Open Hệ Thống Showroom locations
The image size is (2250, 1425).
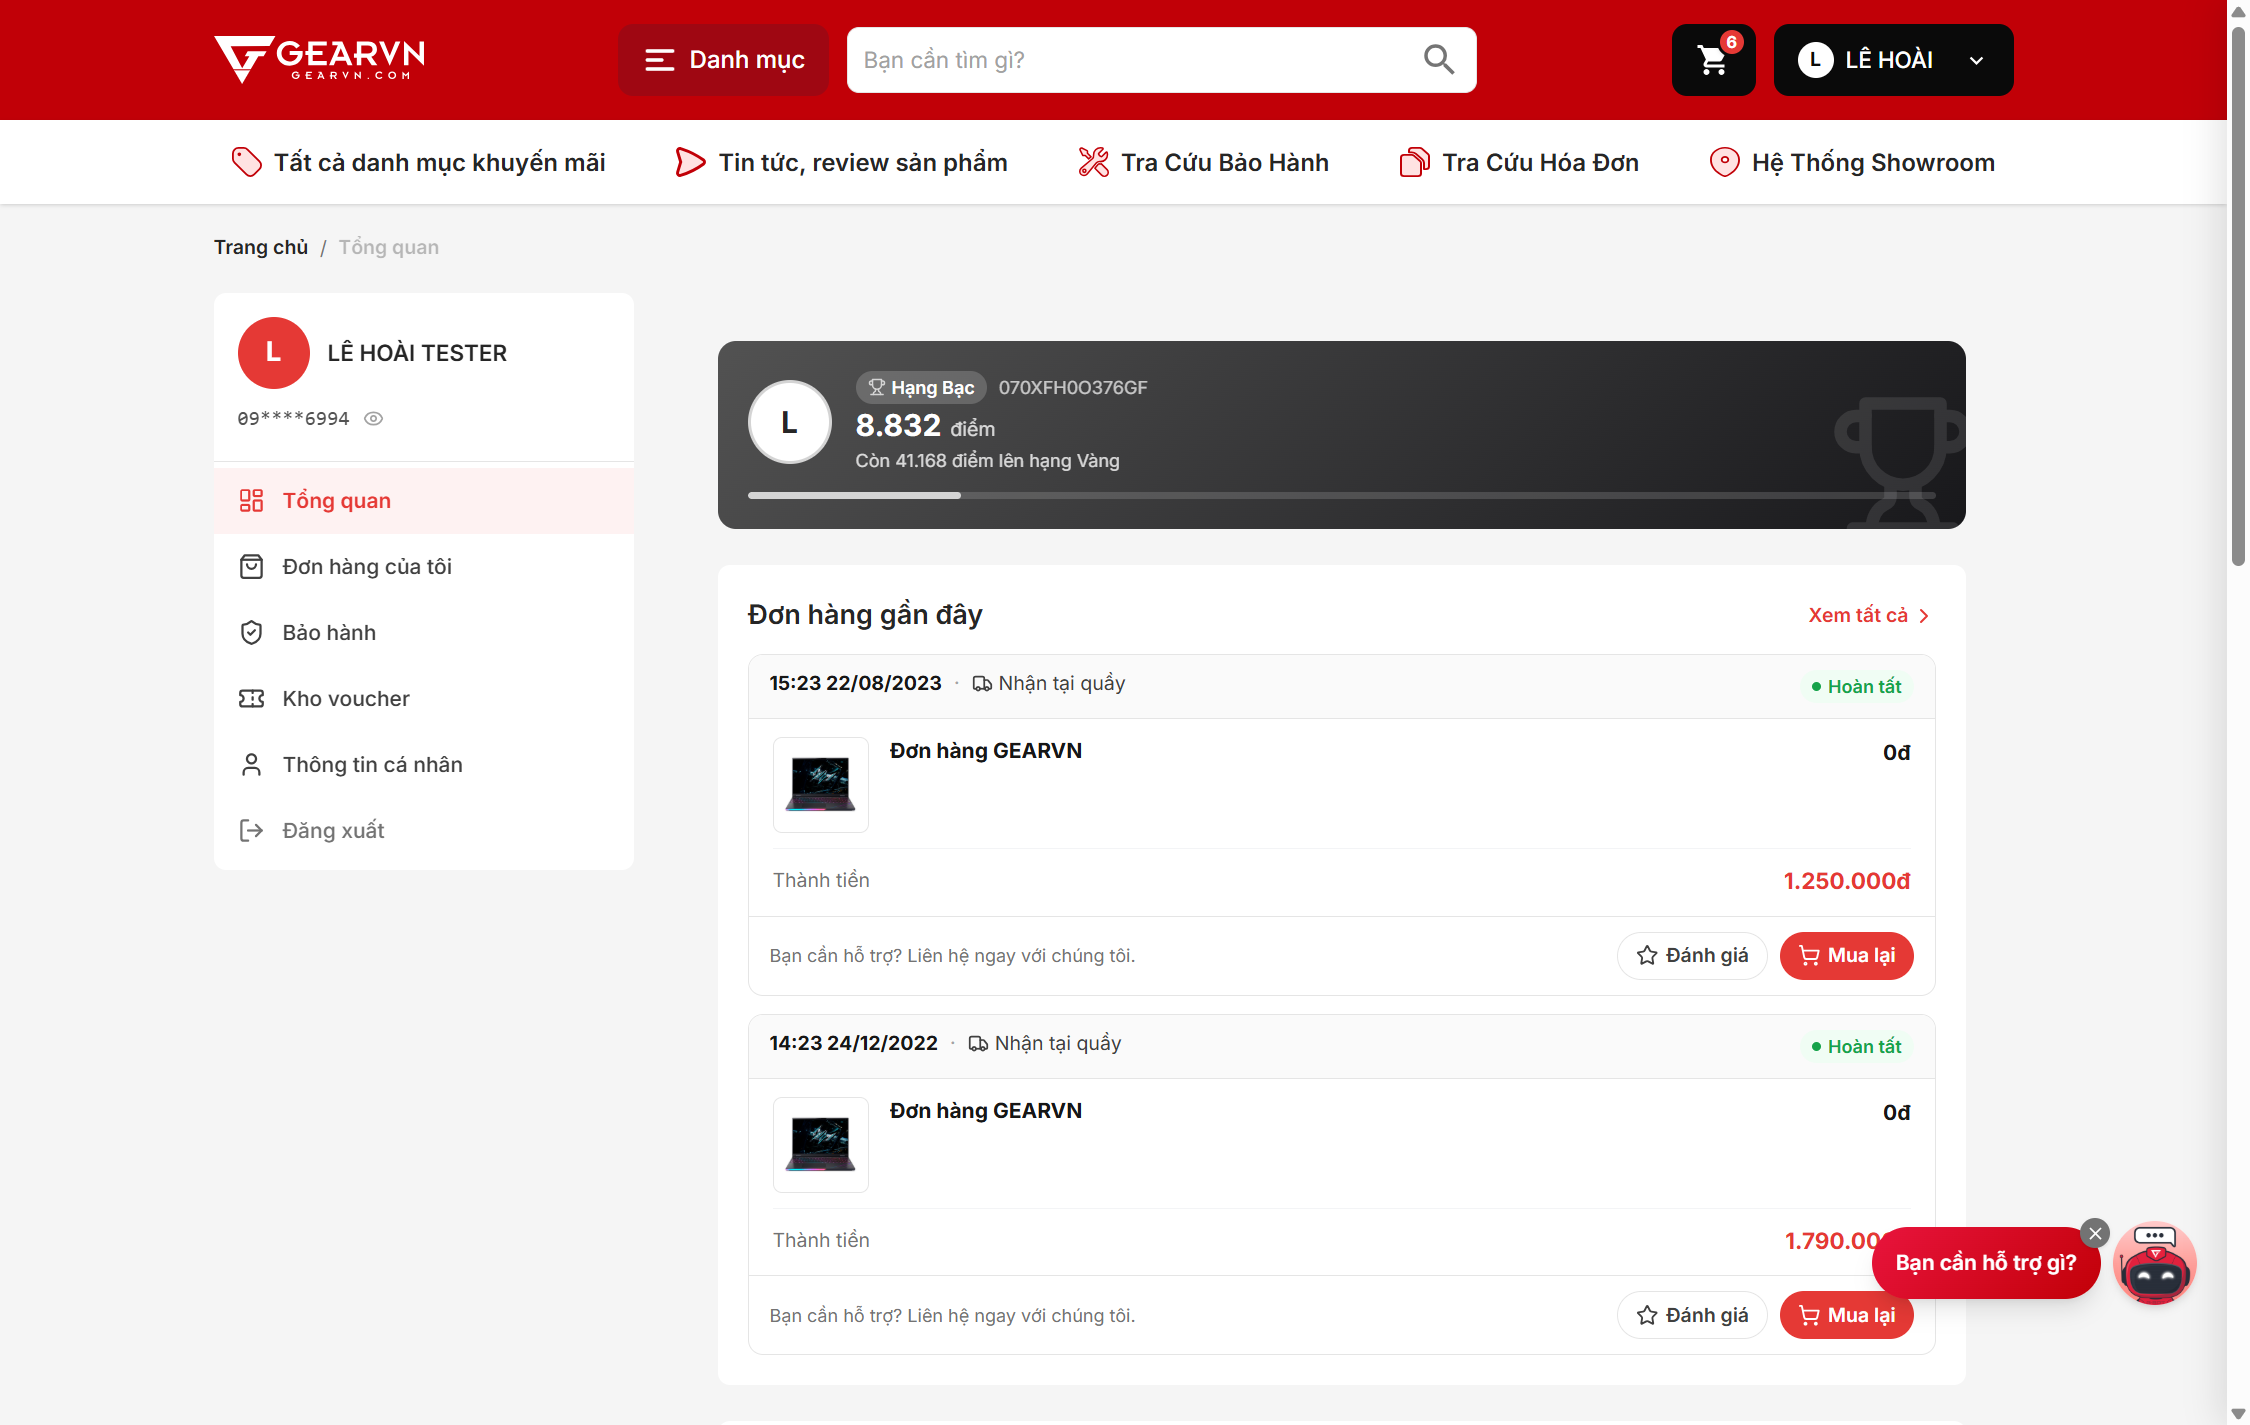pos(1852,162)
